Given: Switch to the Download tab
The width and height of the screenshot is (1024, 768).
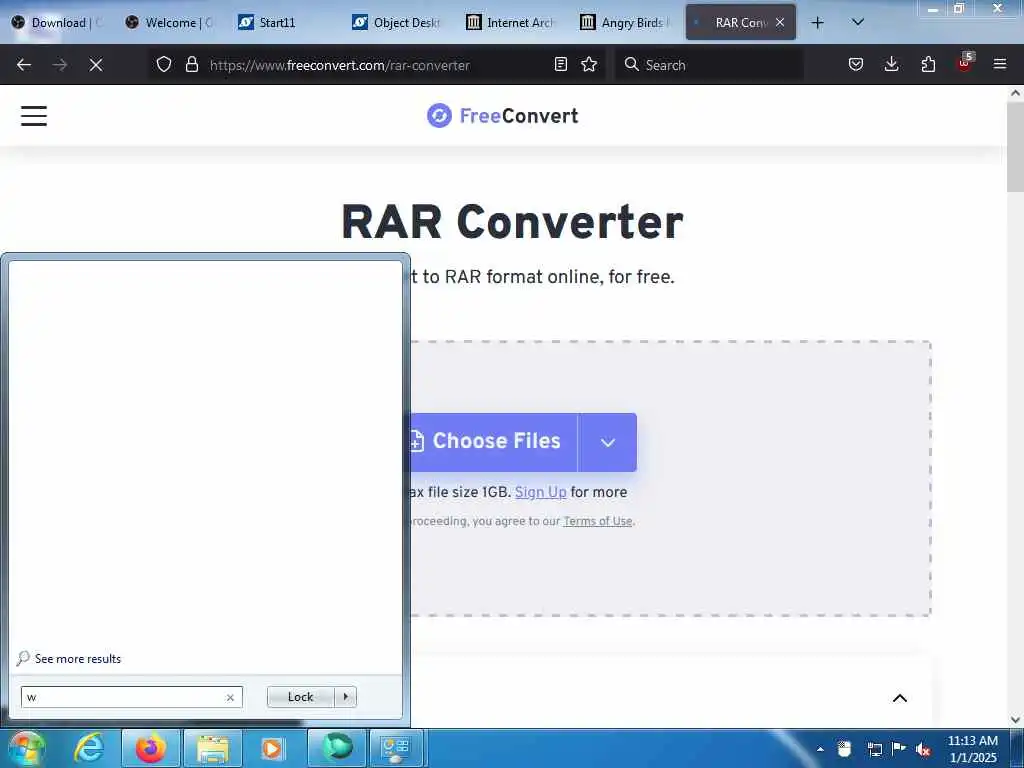Looking at the screenshot, I should 57,23.
